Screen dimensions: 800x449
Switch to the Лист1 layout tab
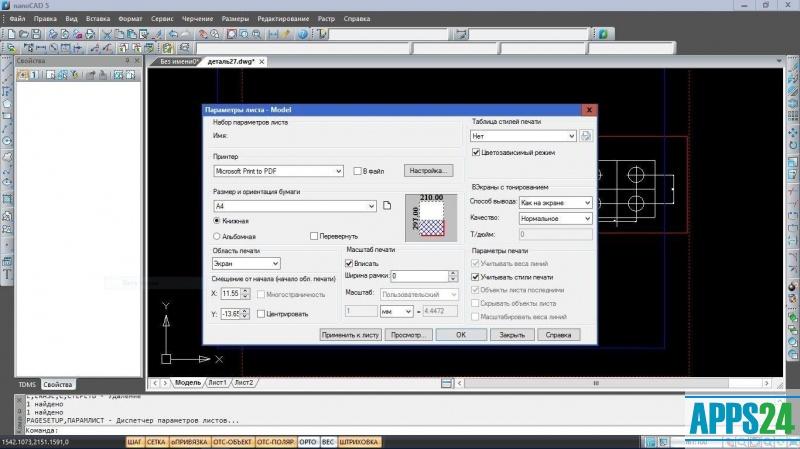tap(216, 382)
